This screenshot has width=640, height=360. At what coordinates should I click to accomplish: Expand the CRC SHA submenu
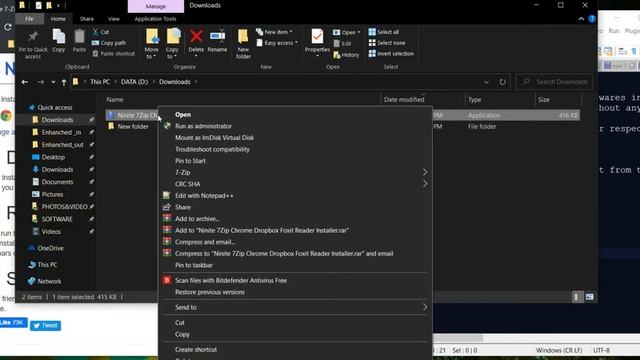tap(295, 184)
